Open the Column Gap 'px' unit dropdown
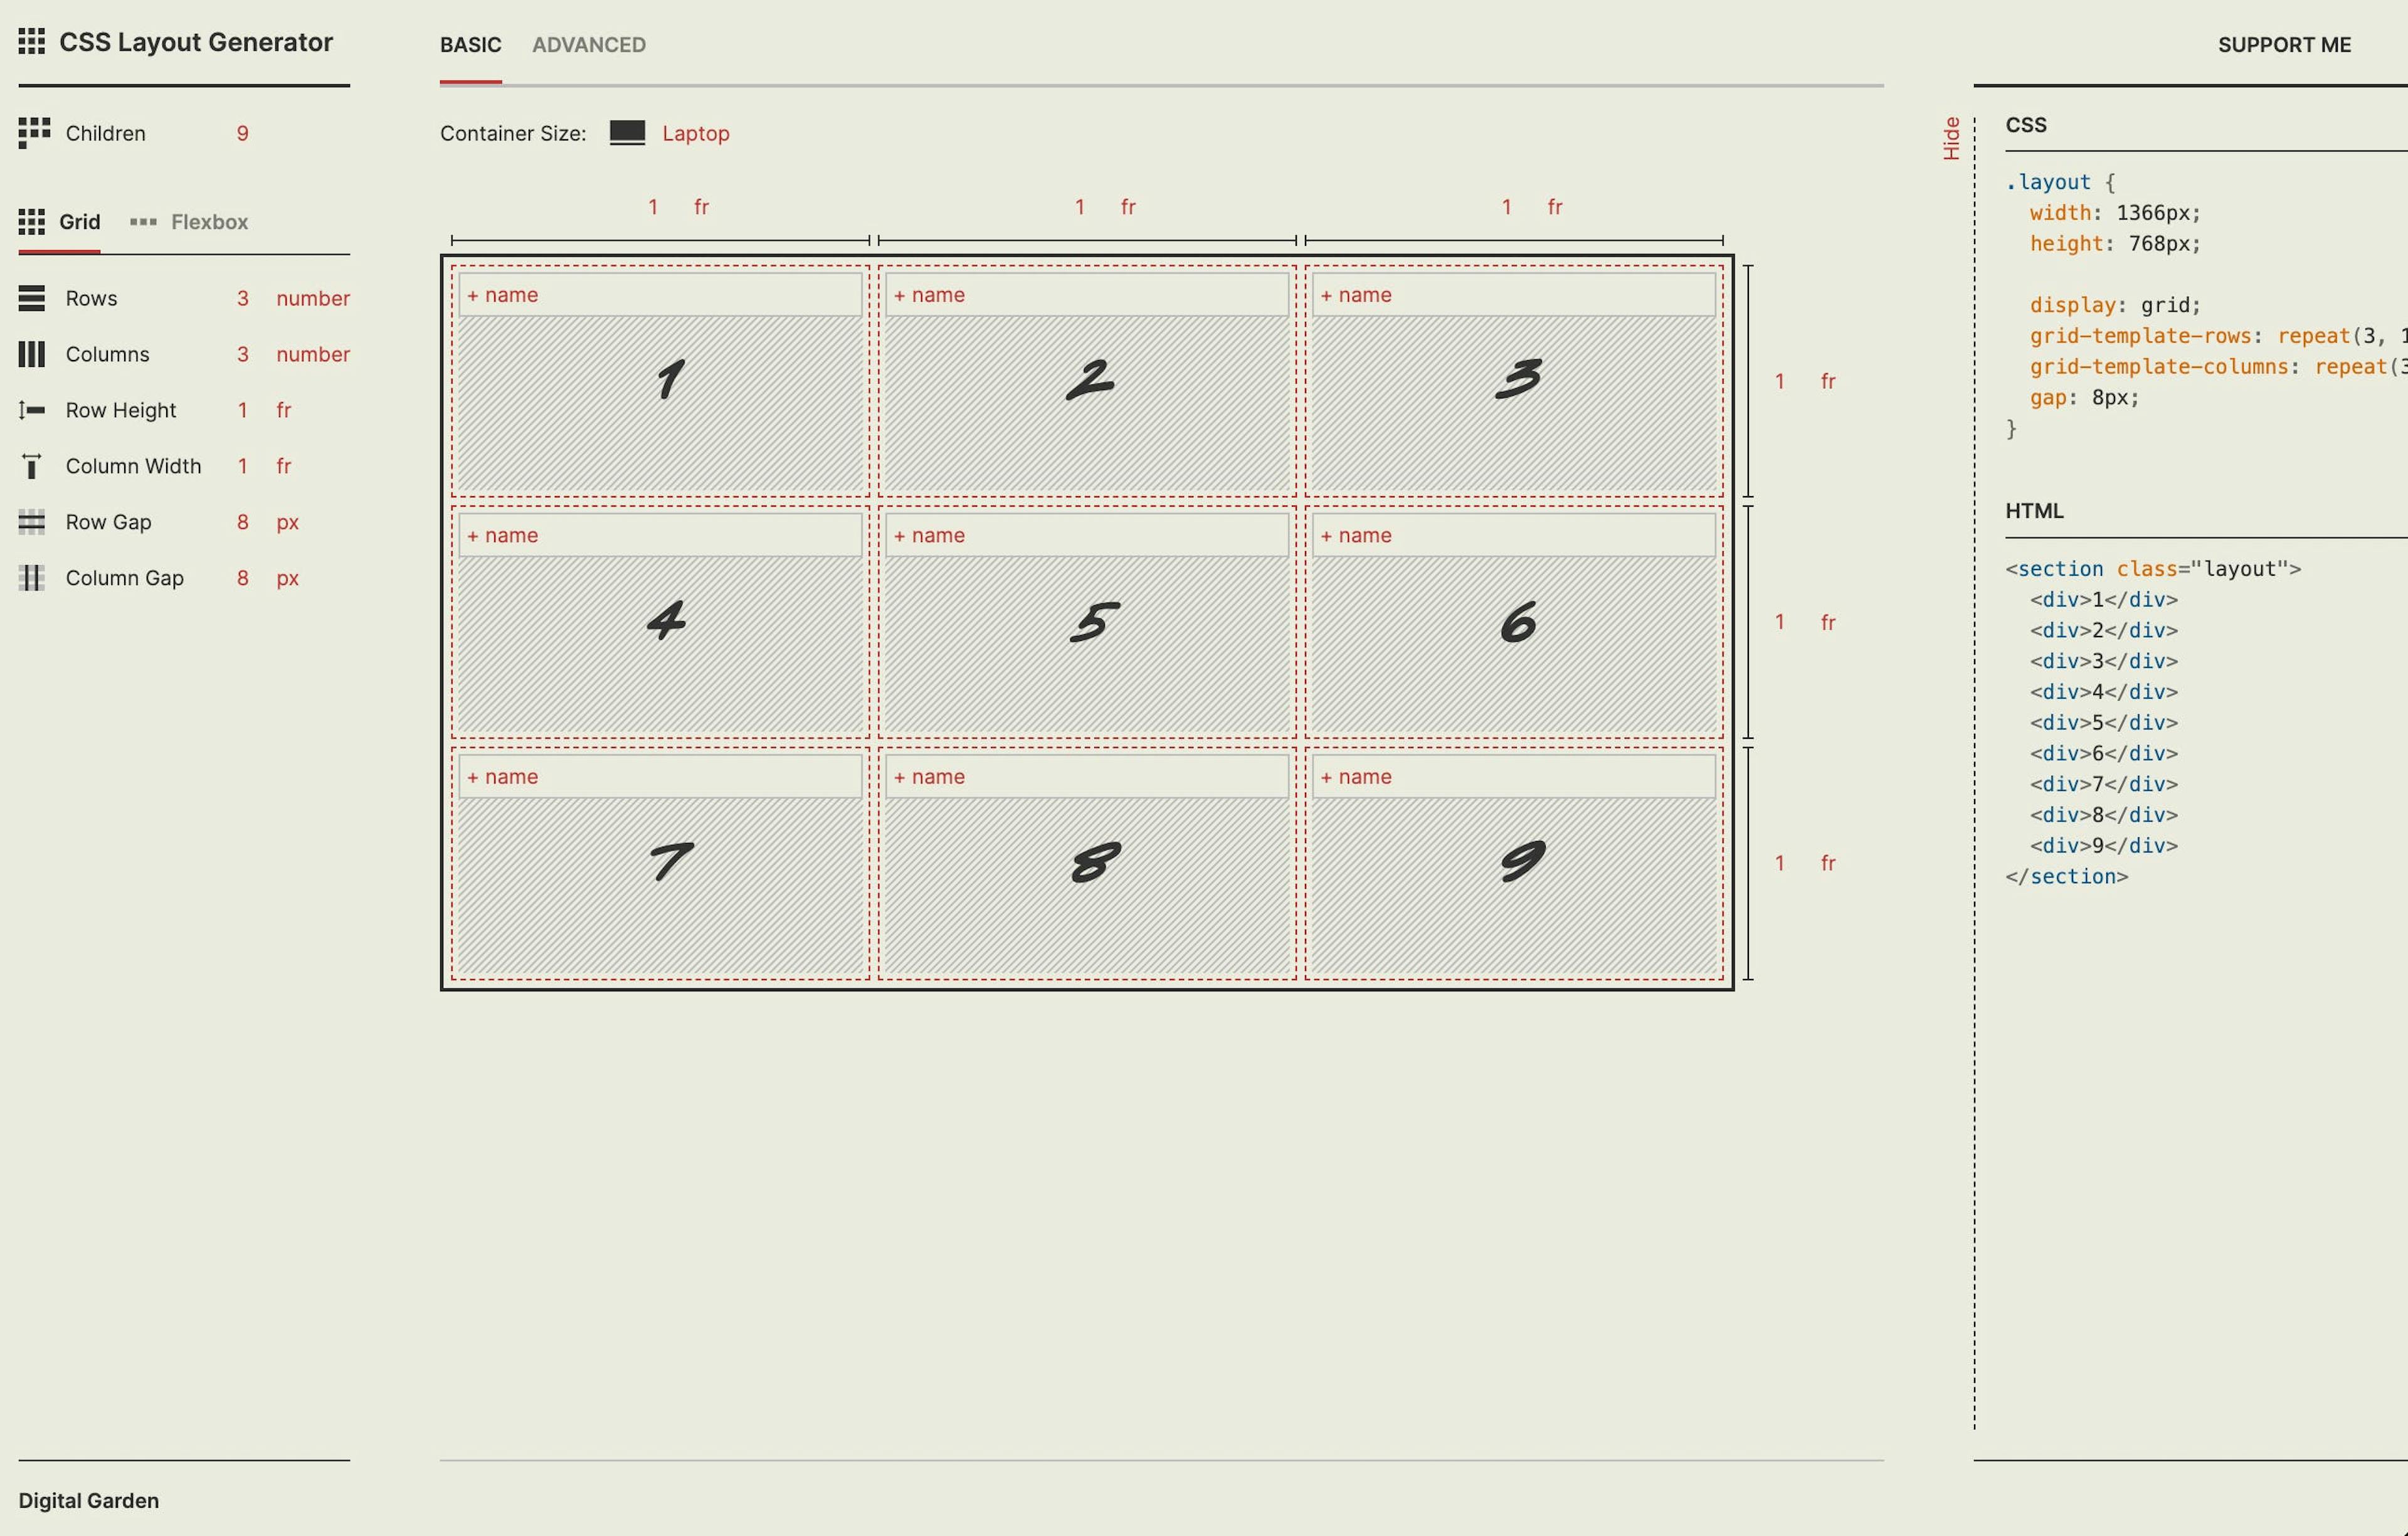Screen dimensions: 2408x1536 tap(288, 578)
